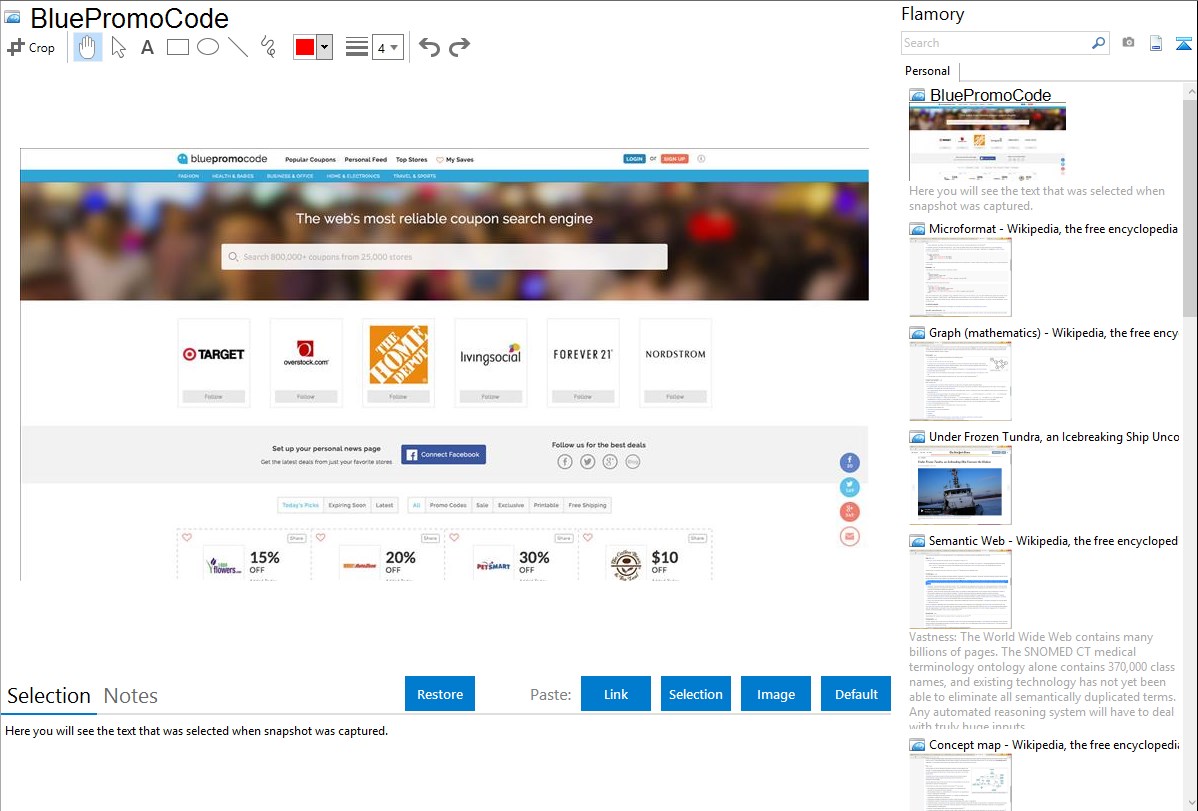Undo the last annotation
The width and height of the screenshot is (1198, 811).
(429, 47)
